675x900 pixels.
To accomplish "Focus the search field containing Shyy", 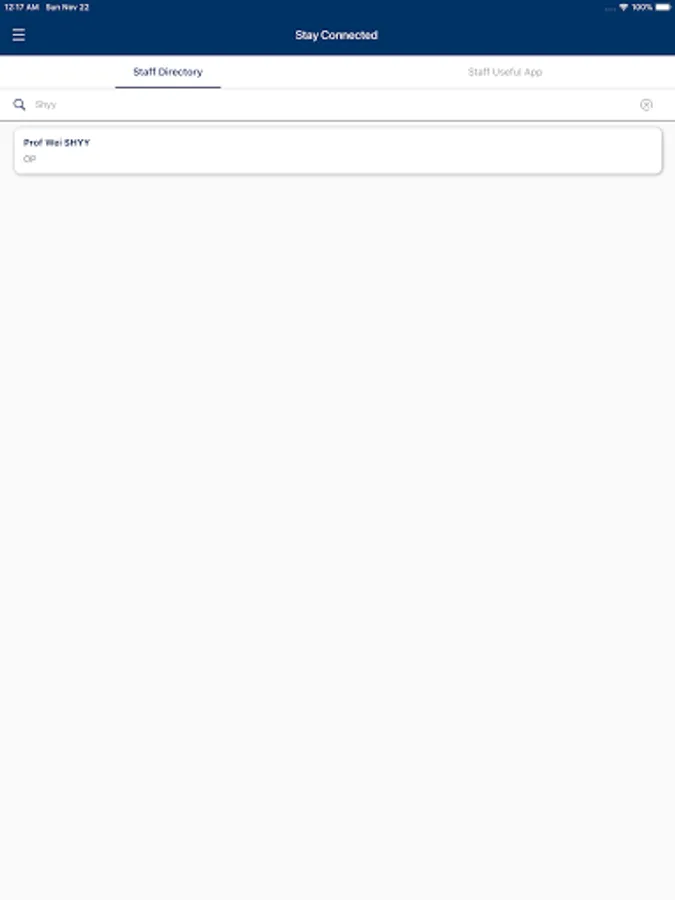I will (x=336, y=104).
